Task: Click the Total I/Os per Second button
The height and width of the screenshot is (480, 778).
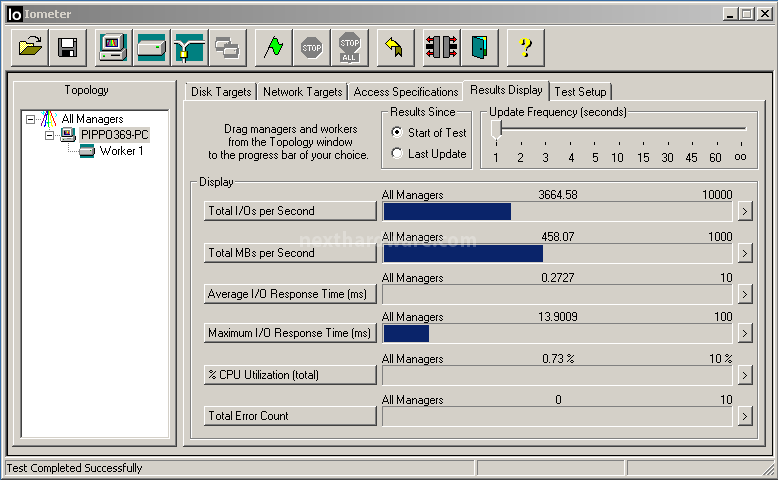Action: click(x=290, y=211)
